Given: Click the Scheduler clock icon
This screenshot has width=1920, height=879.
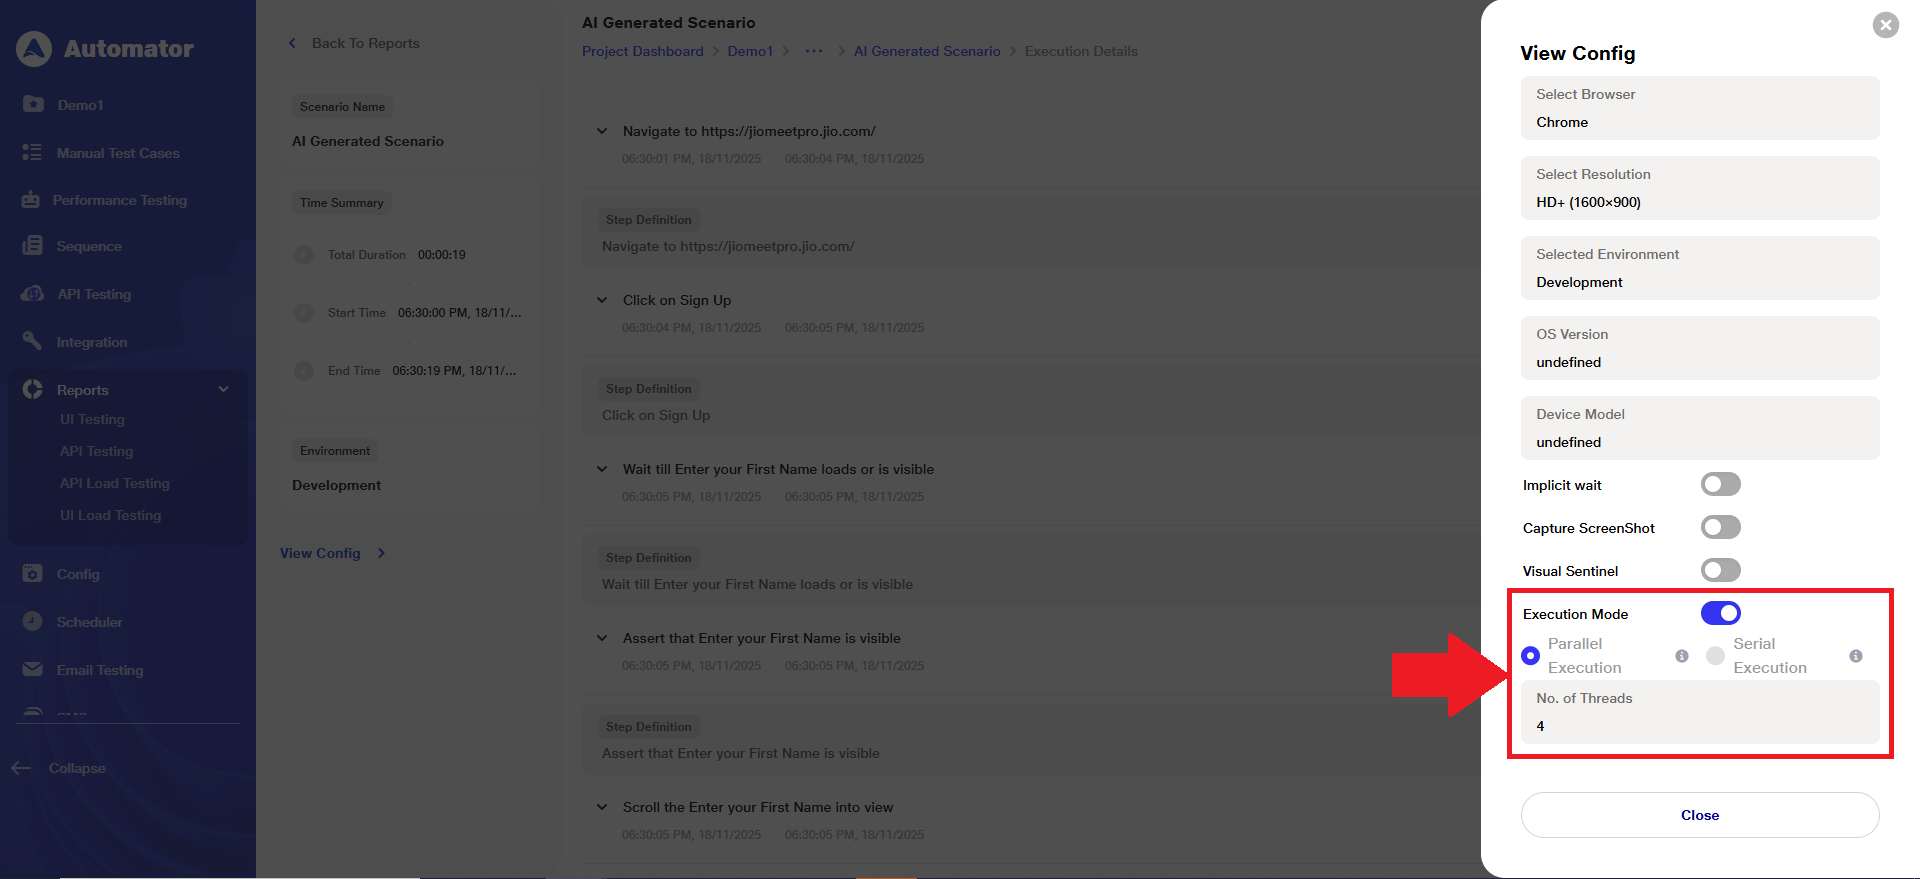Looking at the screenshot, I should point(32,622).
